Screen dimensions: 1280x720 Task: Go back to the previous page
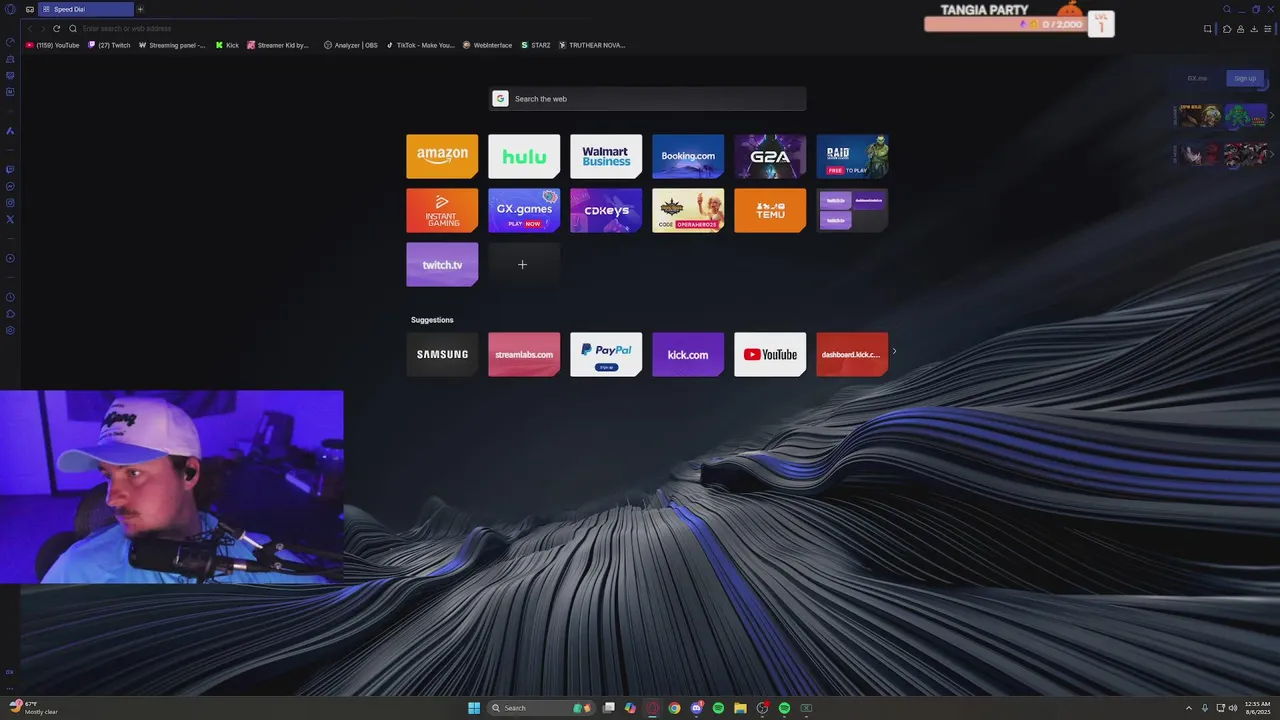point(30,29)
